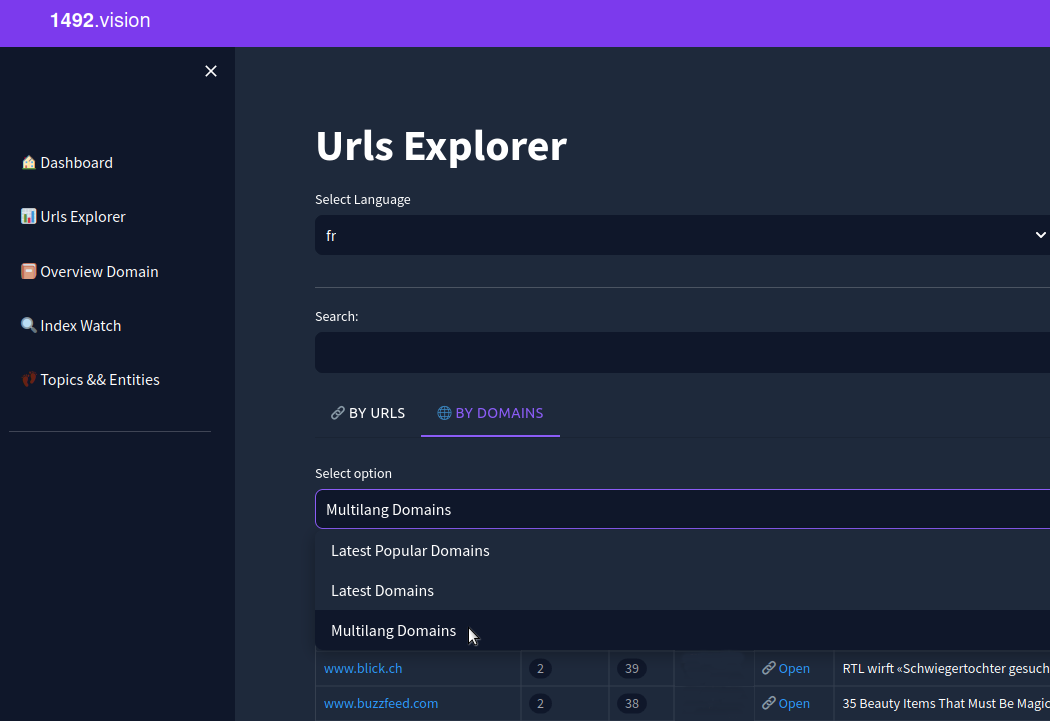This screenshot has height=721, width=1050.
Task: Focus the Search input field
Action: tap(680, 353)
